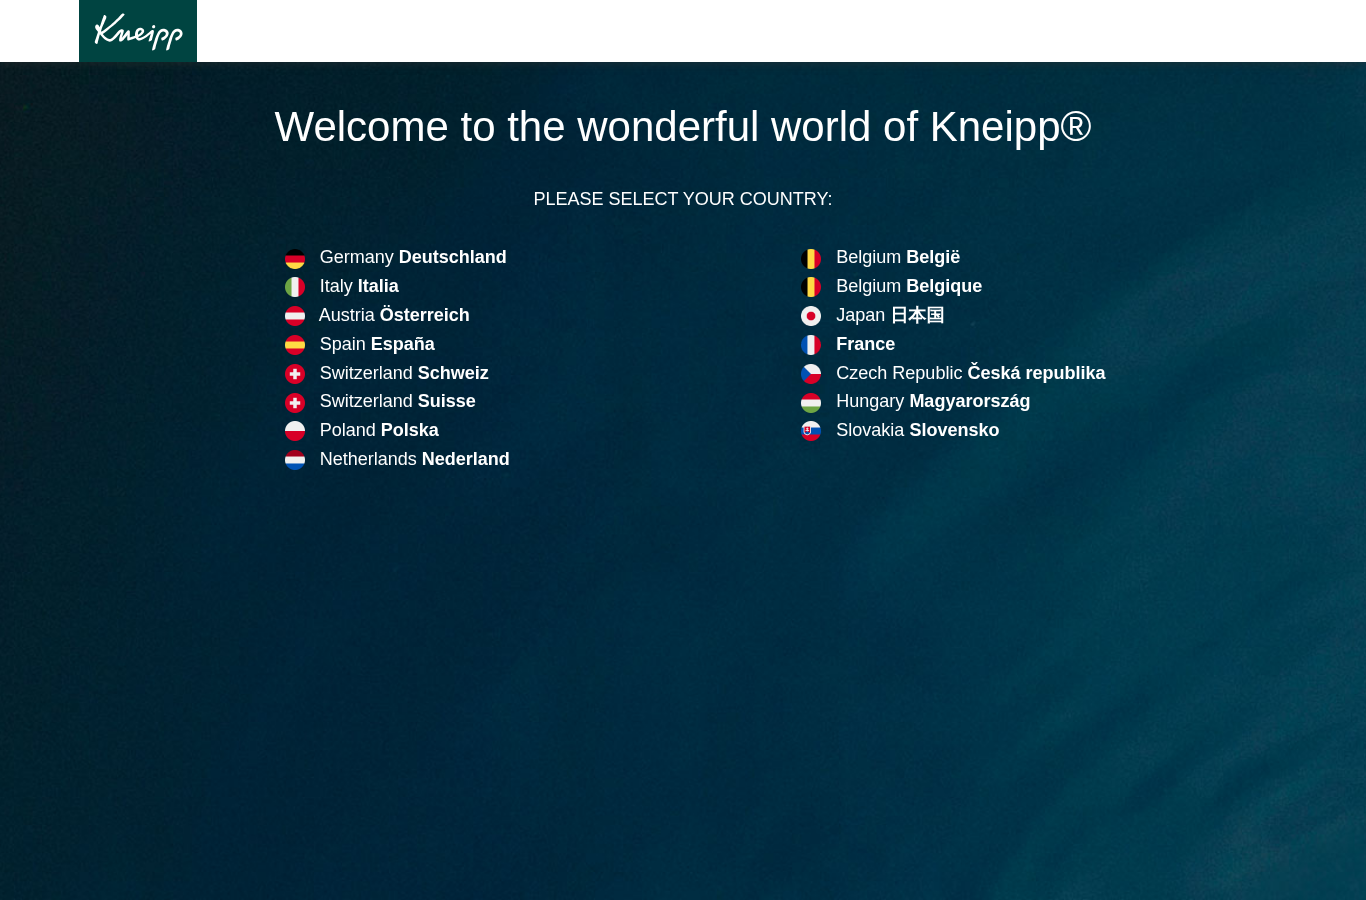Click the Japanese flag icon

point(811,316)
